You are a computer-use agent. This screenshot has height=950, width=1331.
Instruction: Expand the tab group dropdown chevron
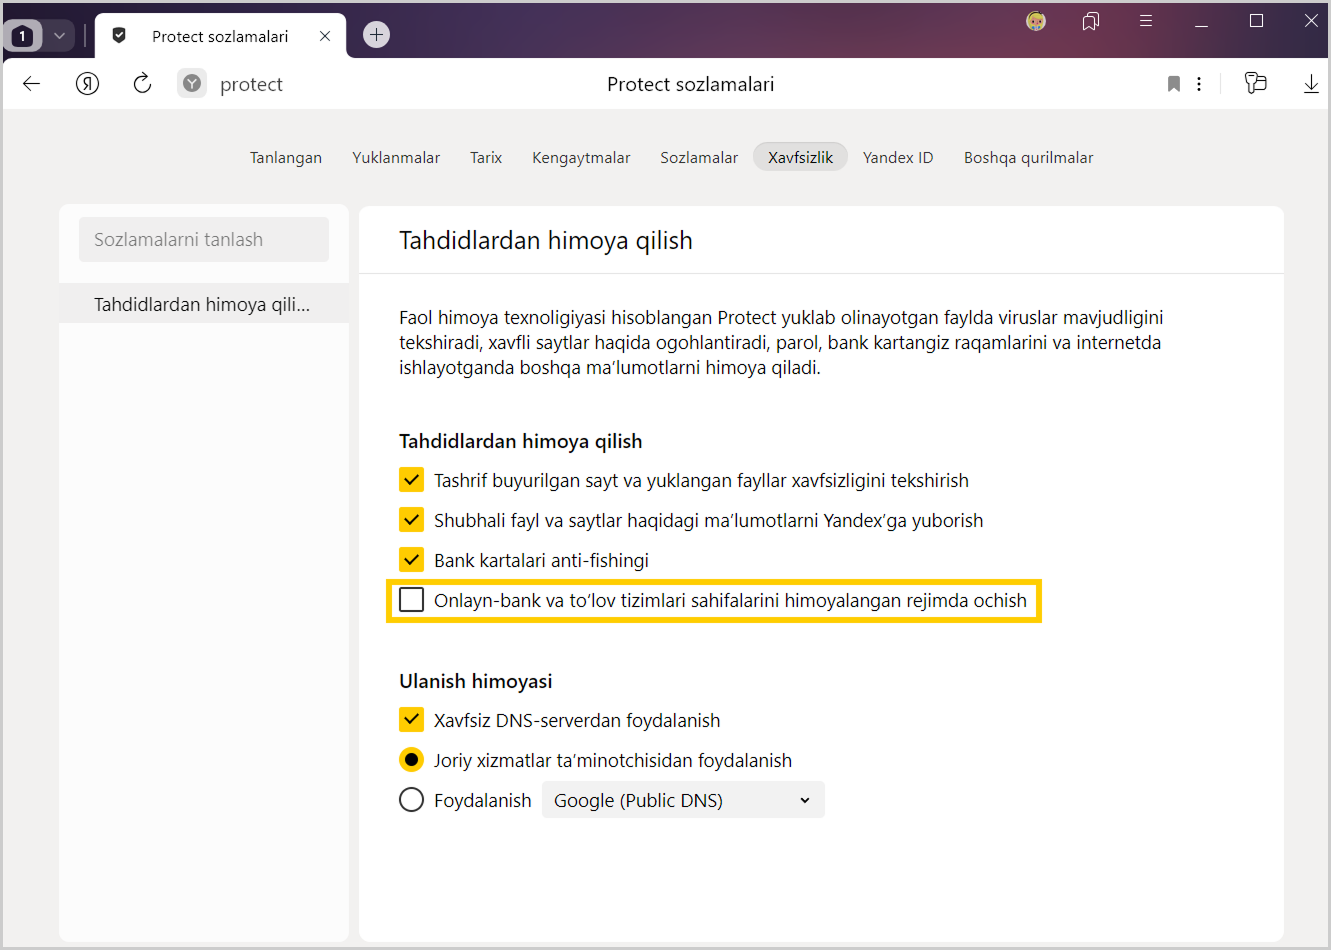pyautogui.click(x=59, y=36)
